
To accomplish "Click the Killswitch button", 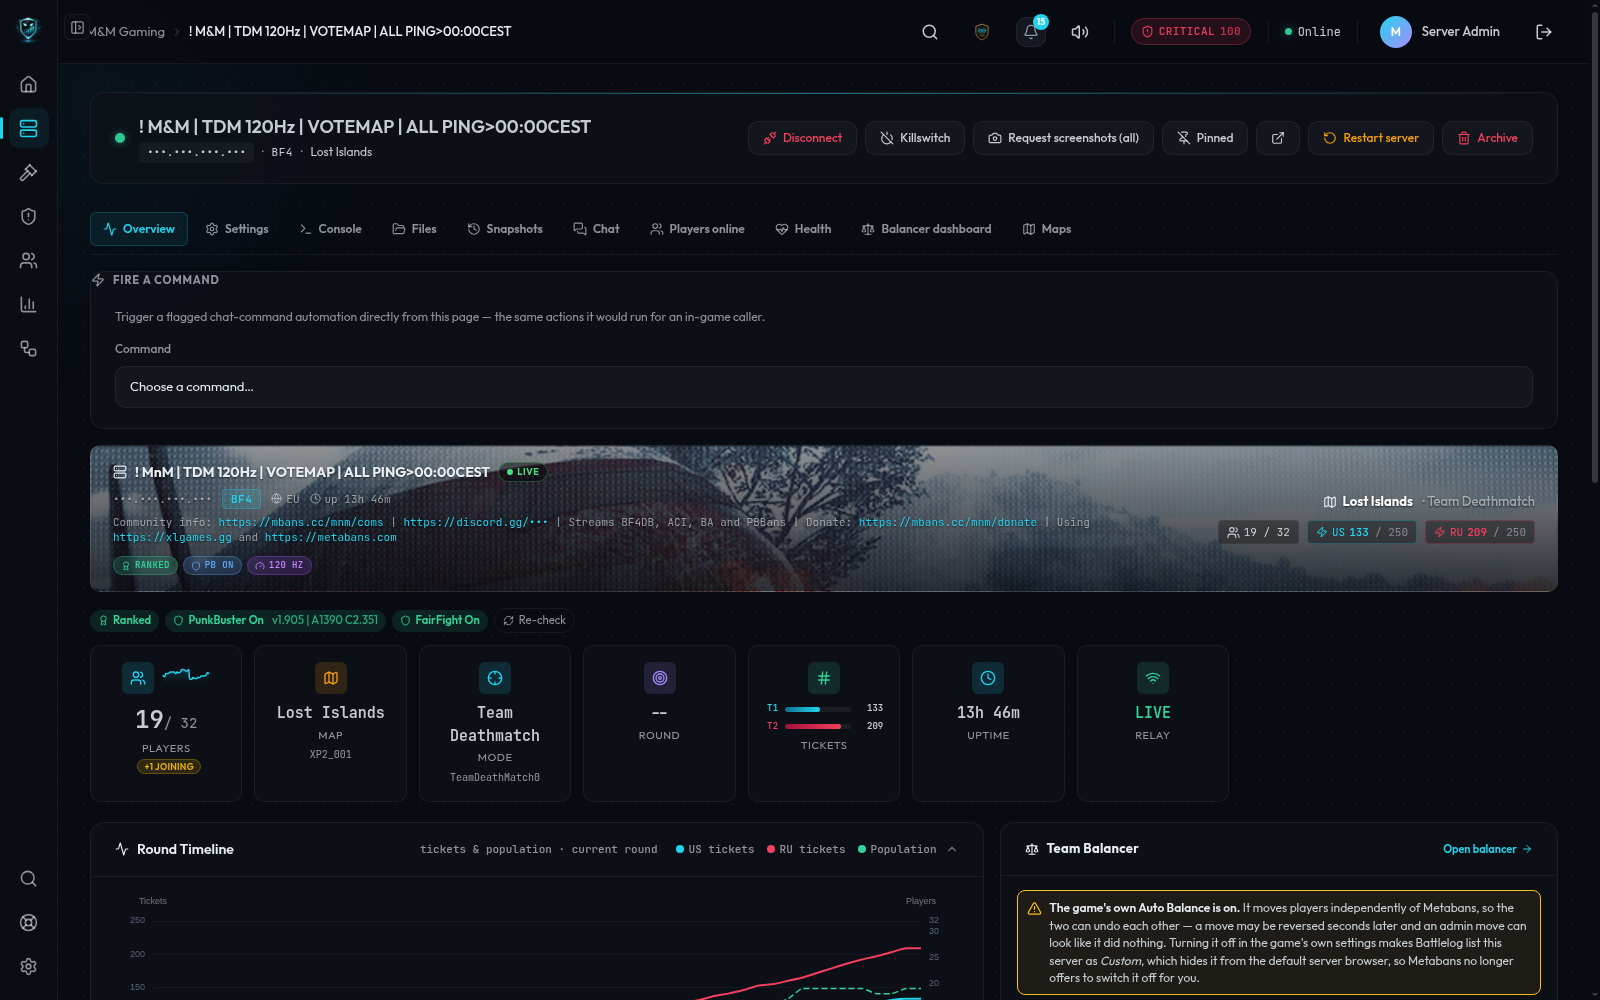I will point(915,138).
